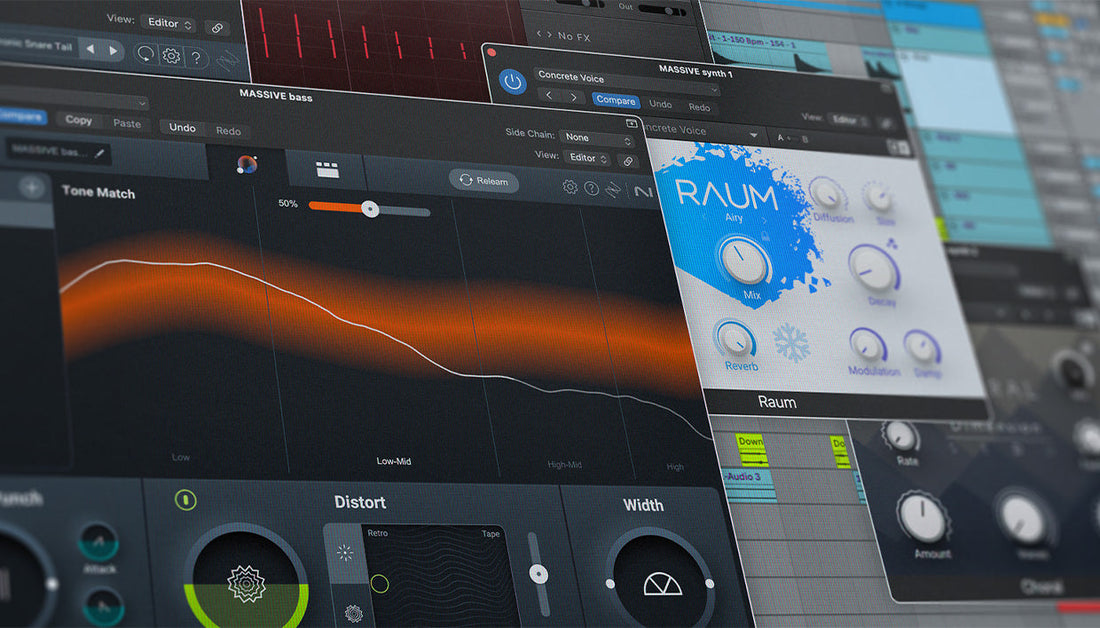This screenshot has height=628, width=1100.
Task: Select spiky gear distortion mode in Distort
Action: (x=354, y=614)
